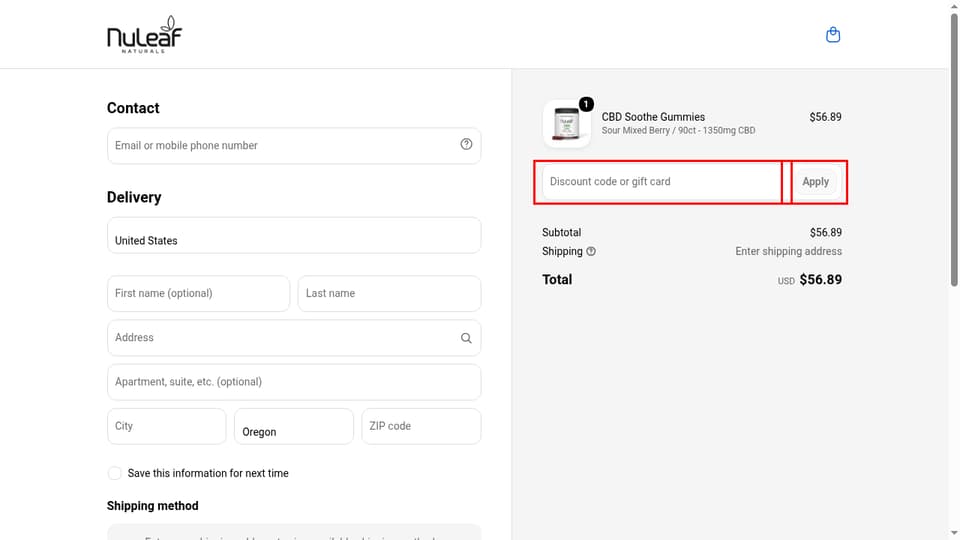Focus the City input field
The image size is (960, 540).
[167, 426]
